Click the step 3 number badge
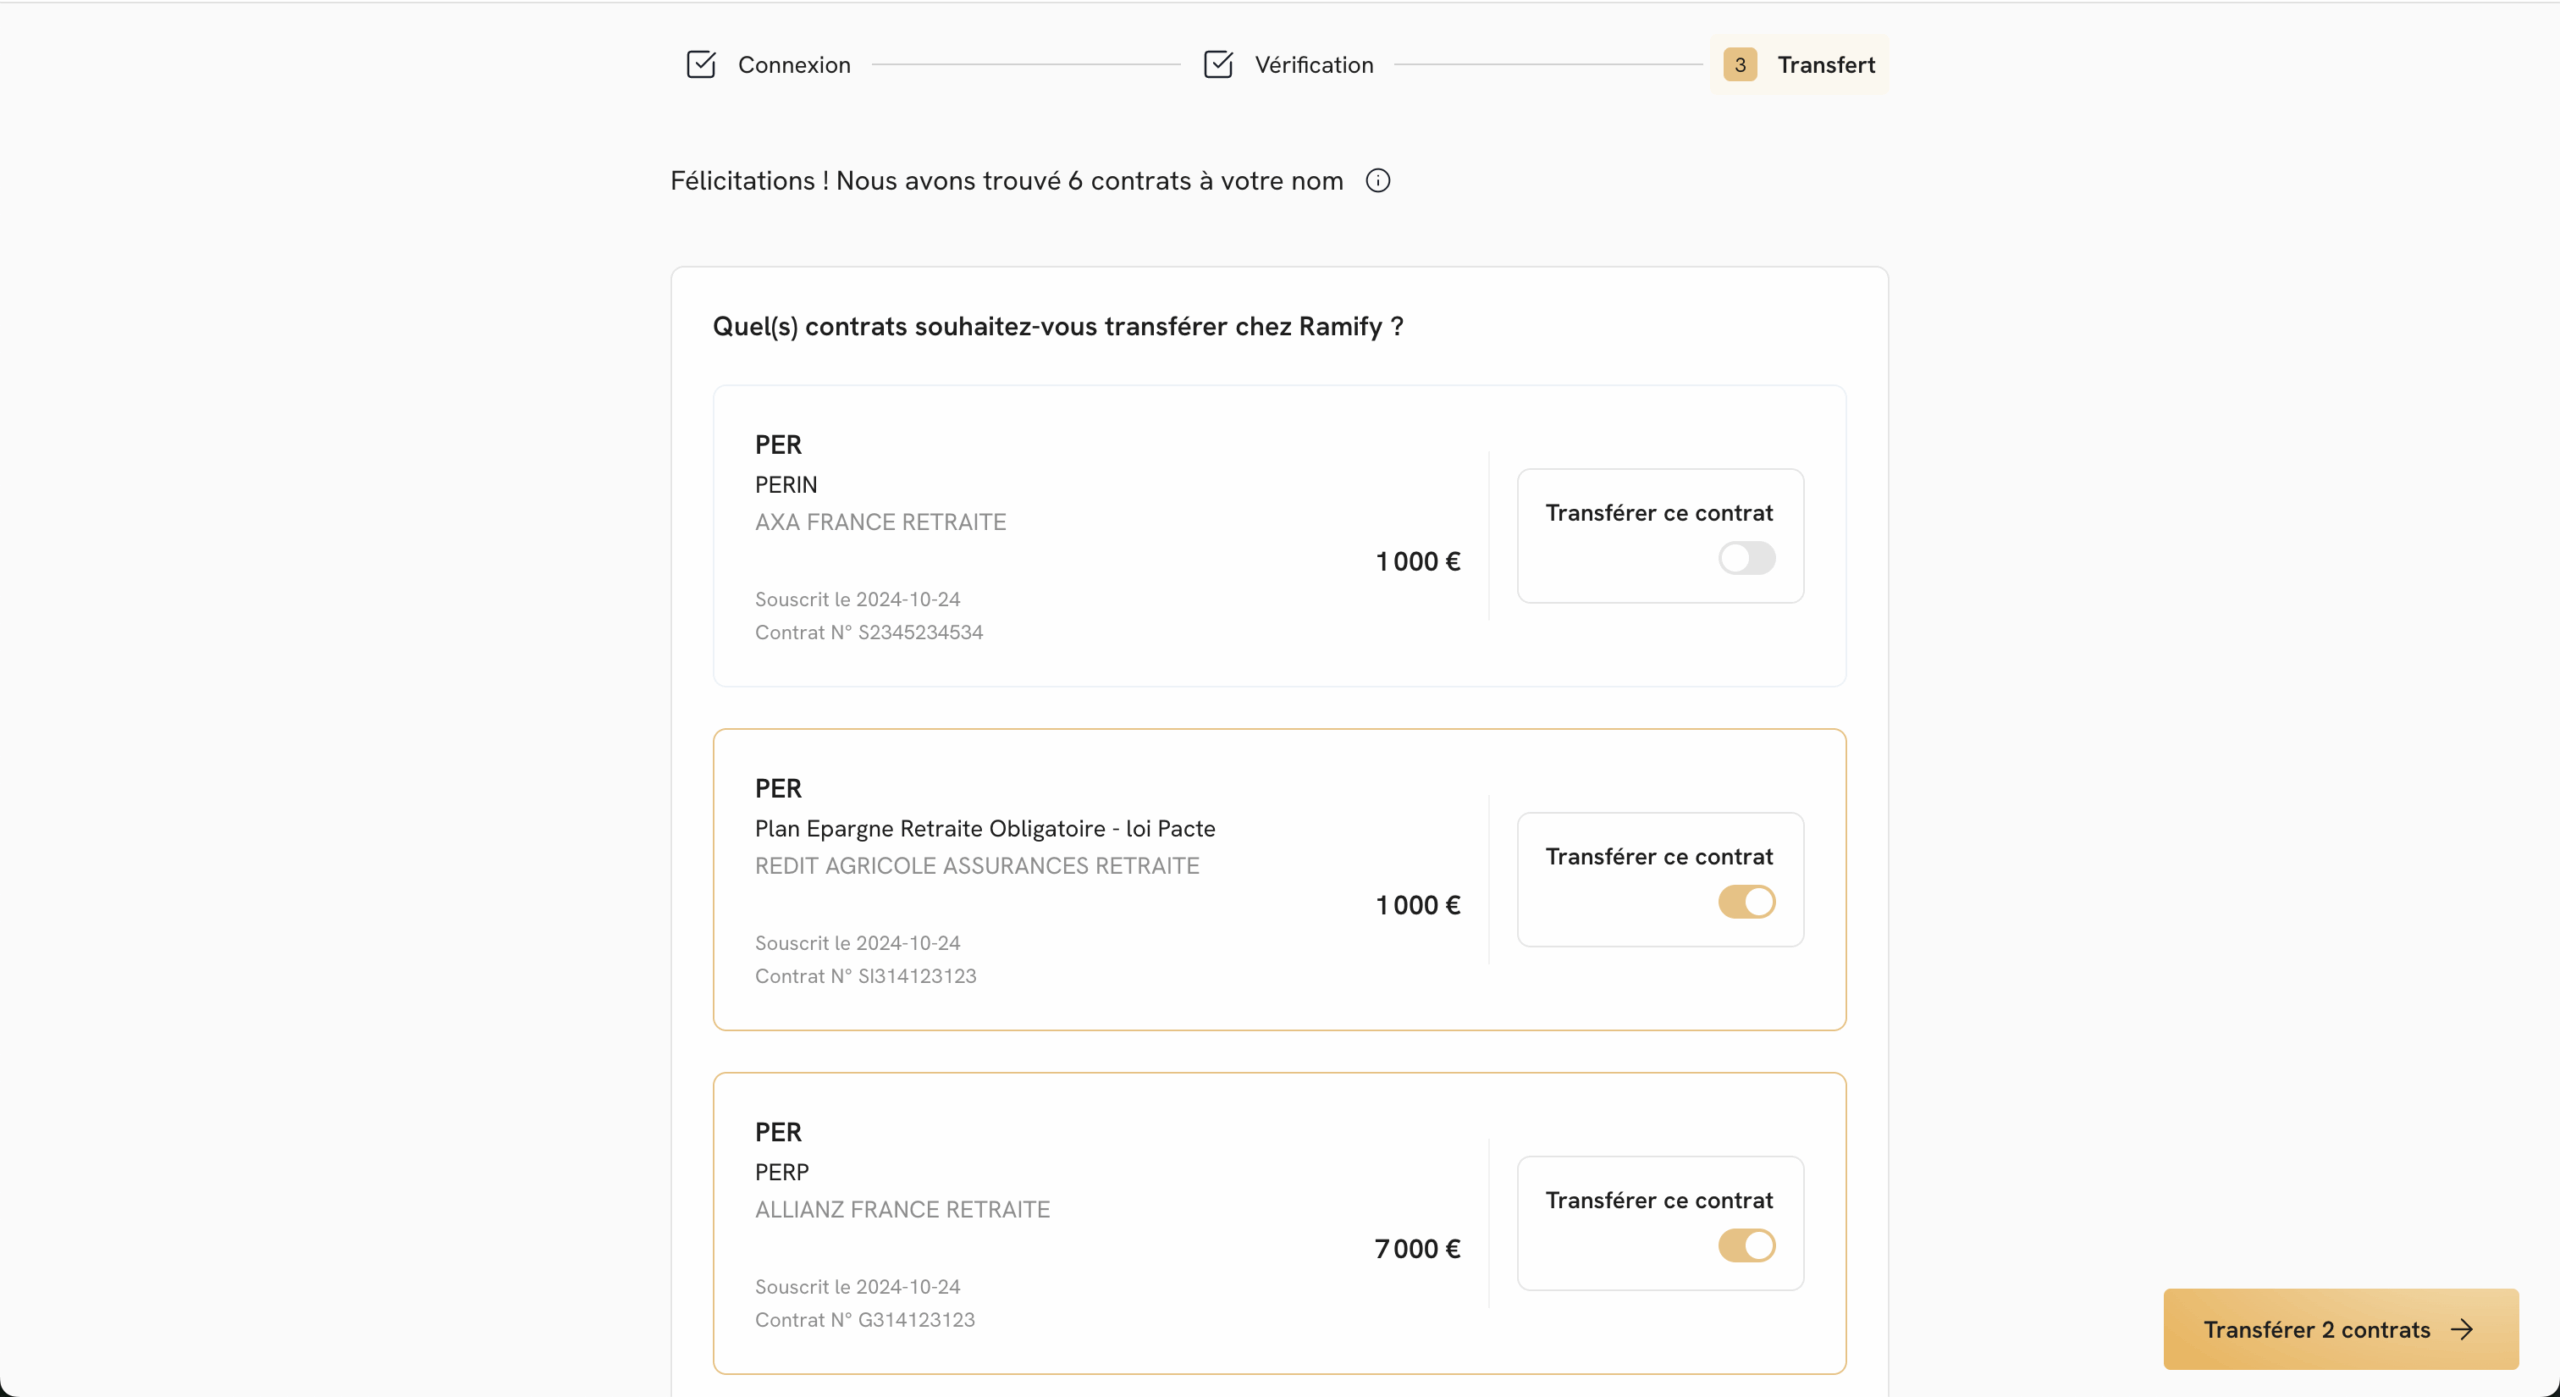Image resolution: width=2560 pixels, height=1397 pixels. pos(1739,65)
